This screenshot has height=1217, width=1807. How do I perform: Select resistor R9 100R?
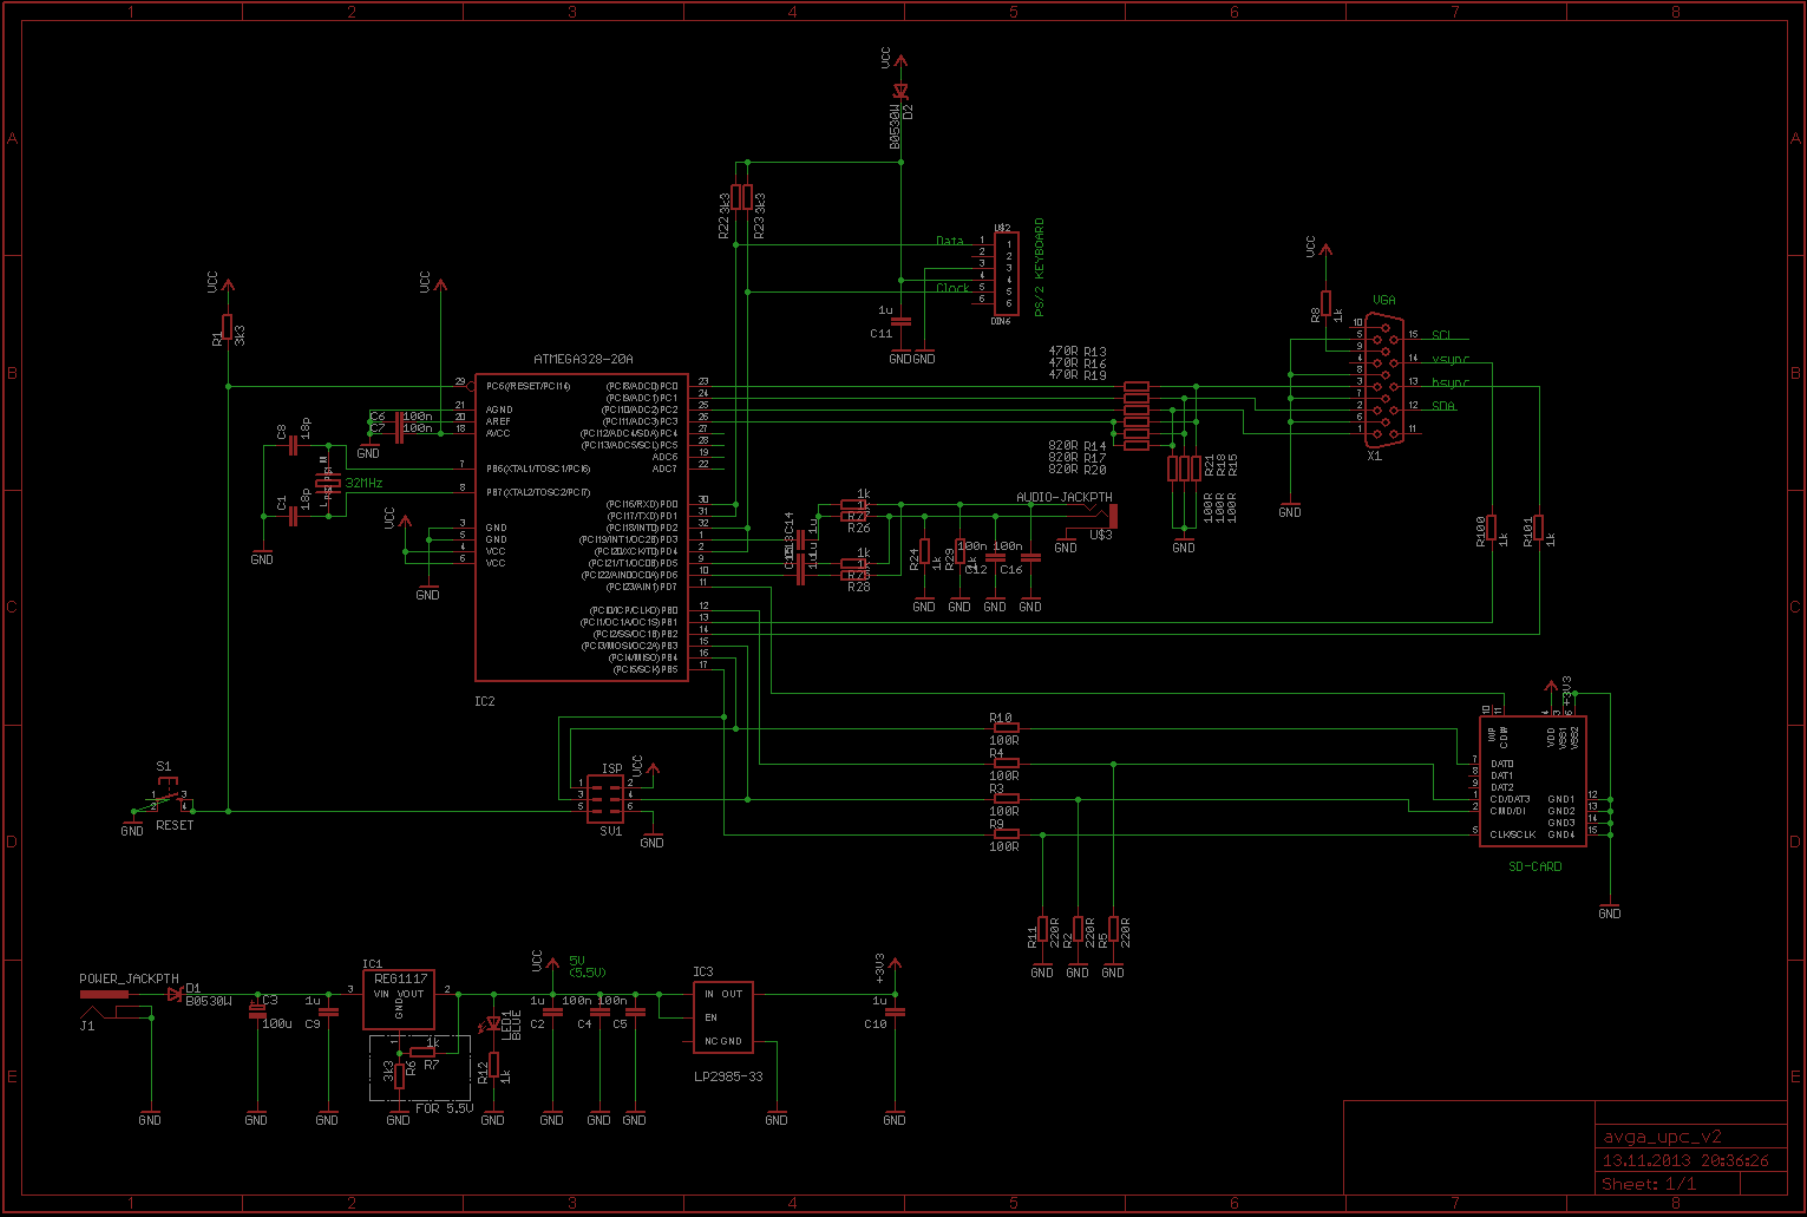coord(1007,834)
